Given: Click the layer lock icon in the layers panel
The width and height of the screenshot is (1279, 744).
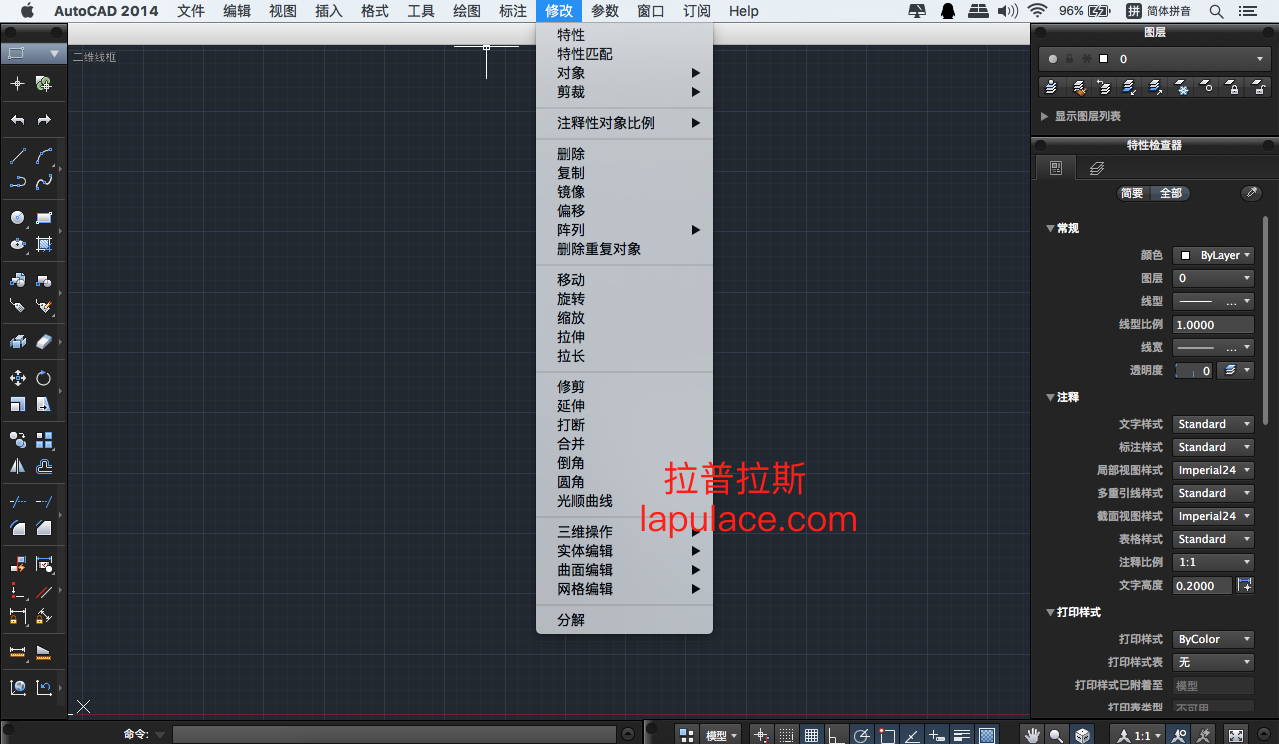Looking at the screenshot, I should pos(1233,87).
